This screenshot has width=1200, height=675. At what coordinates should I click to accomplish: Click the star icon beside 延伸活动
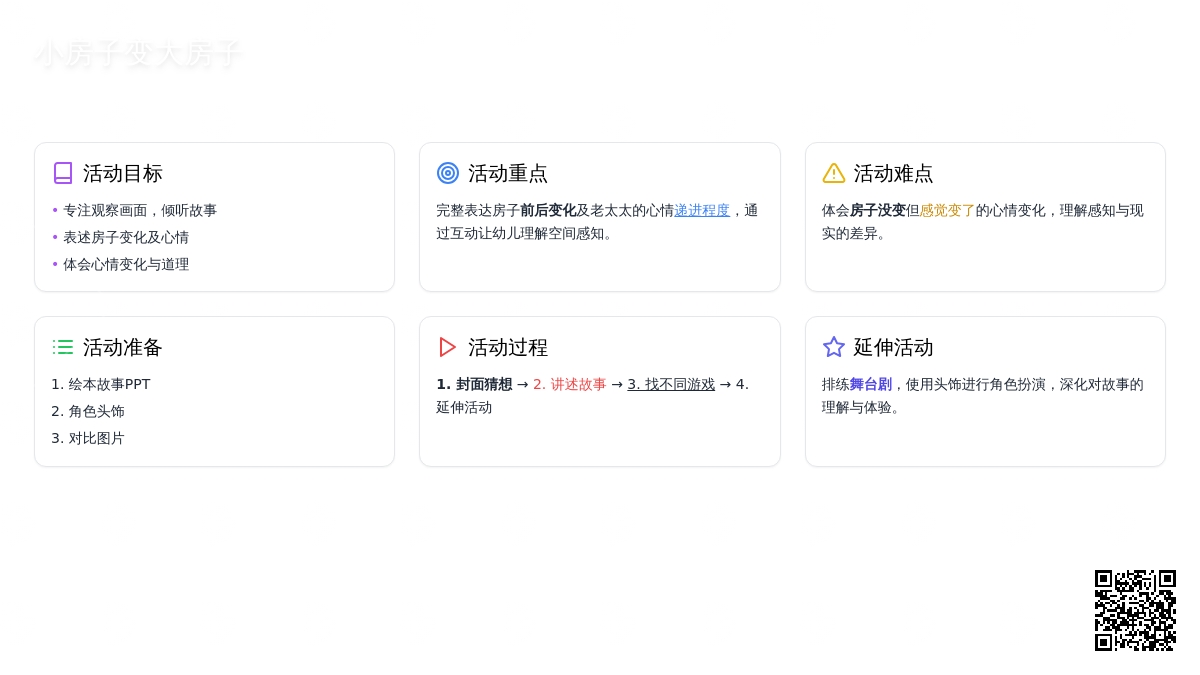point(834,347)
